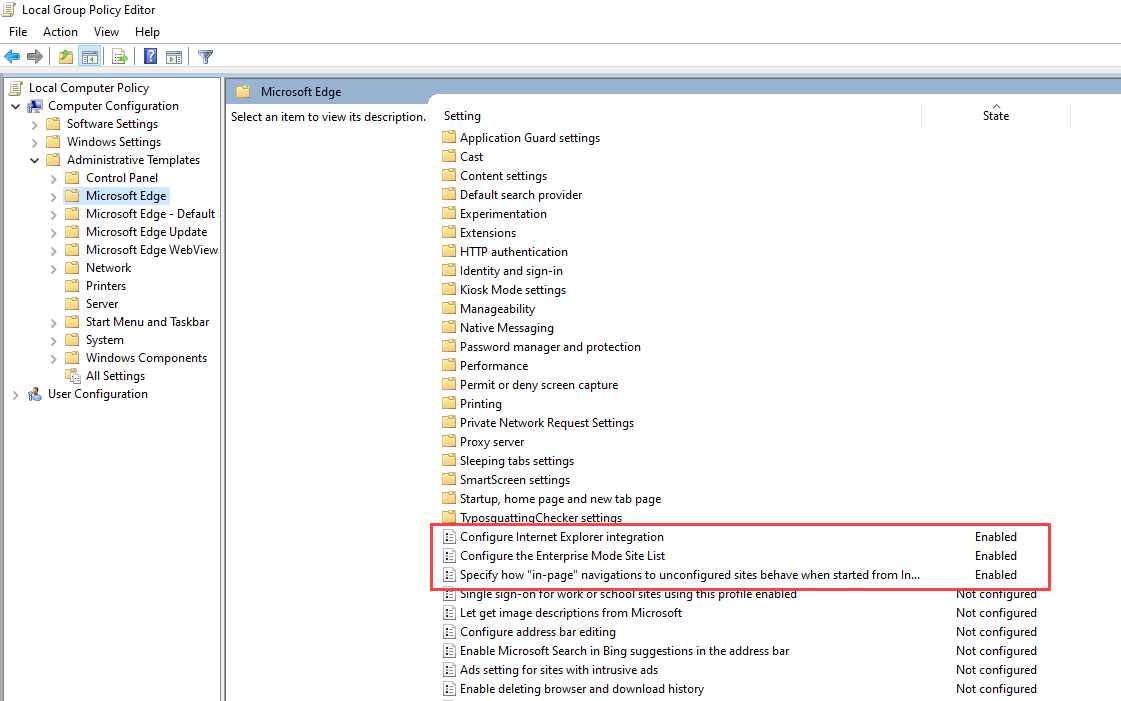Collapse the Administrative Templates tree node
Screen dimensions: 1121x701
tap(34, 160)
